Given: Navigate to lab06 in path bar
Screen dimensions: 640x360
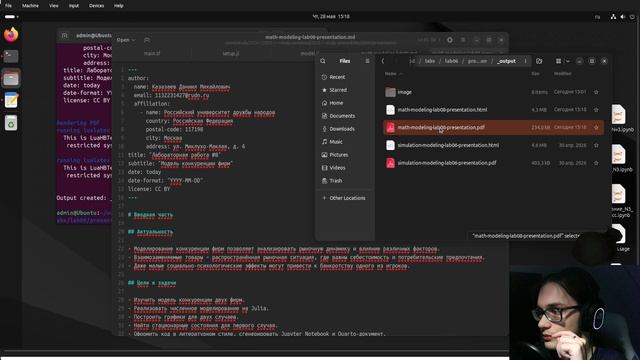Looking at the screenshot, I should click(451, 61).
